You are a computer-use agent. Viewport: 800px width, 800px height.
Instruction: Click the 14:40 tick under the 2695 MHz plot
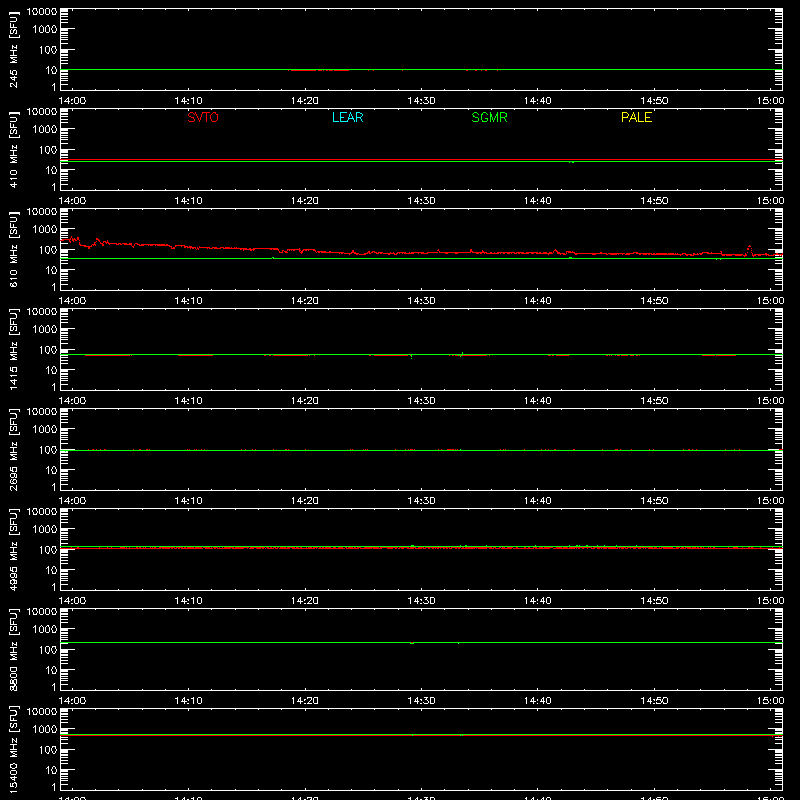tap(538, 501)
